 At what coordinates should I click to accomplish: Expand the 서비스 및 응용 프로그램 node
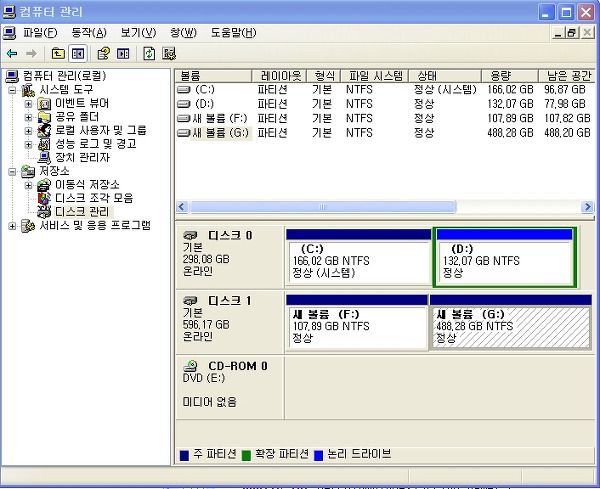pyautogui.click(x=13, y=226)
